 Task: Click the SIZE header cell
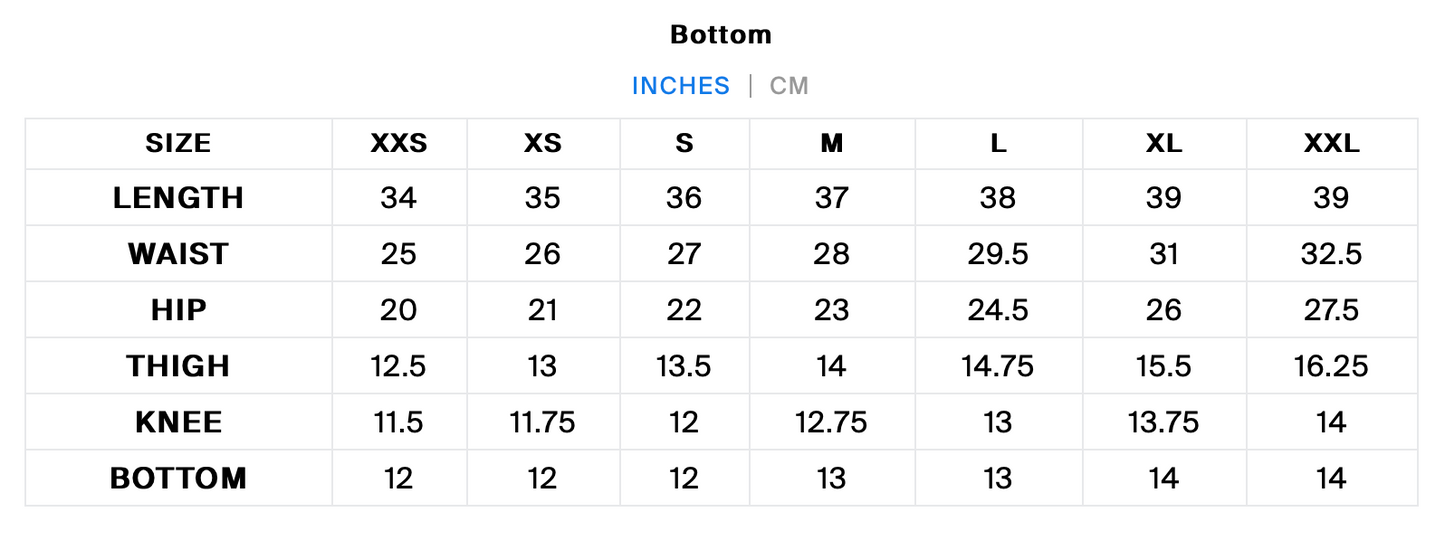tap(179, 144)
